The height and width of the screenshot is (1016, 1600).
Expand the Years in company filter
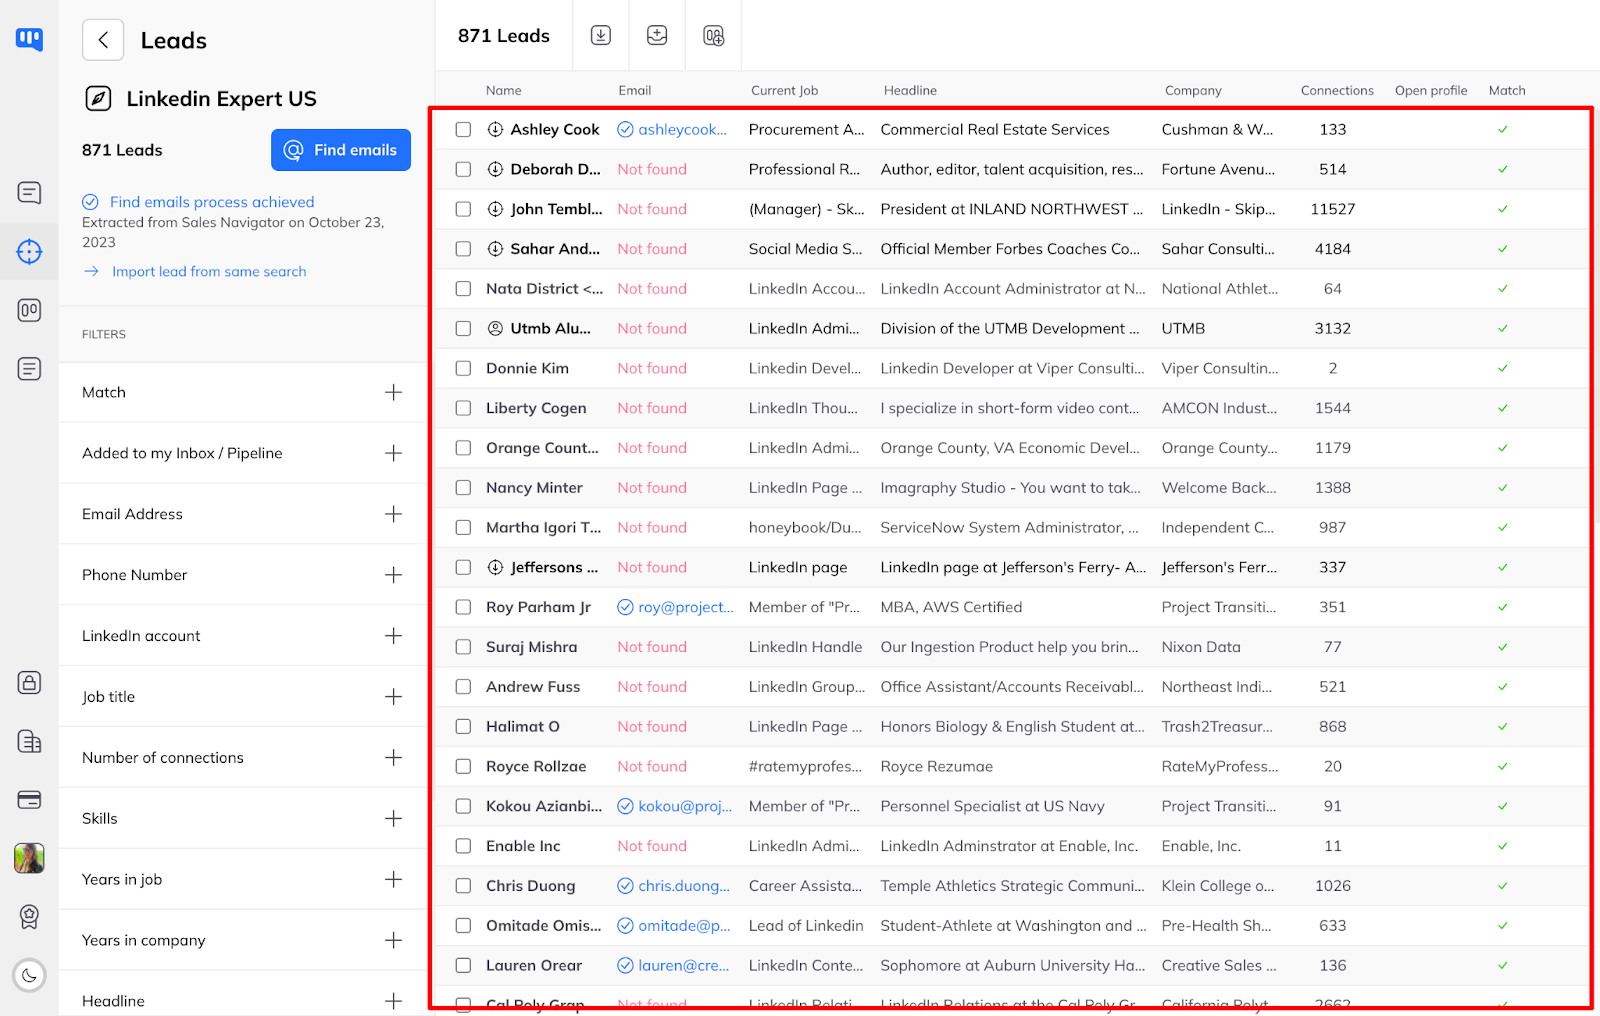(394, 941)
